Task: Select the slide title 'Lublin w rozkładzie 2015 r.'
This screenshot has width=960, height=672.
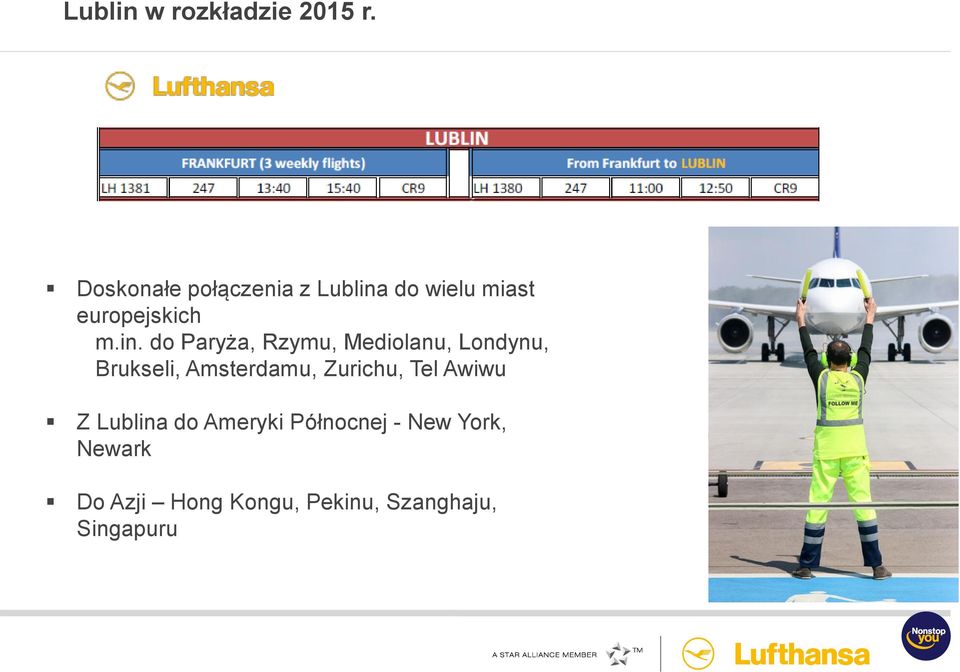Action: (220, 12)
